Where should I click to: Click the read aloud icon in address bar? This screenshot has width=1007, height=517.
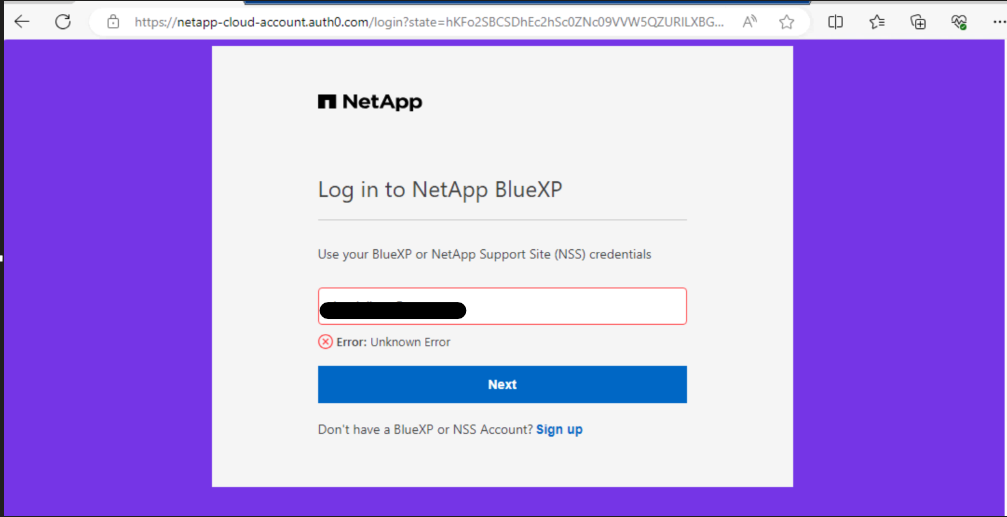coord(750,21)
